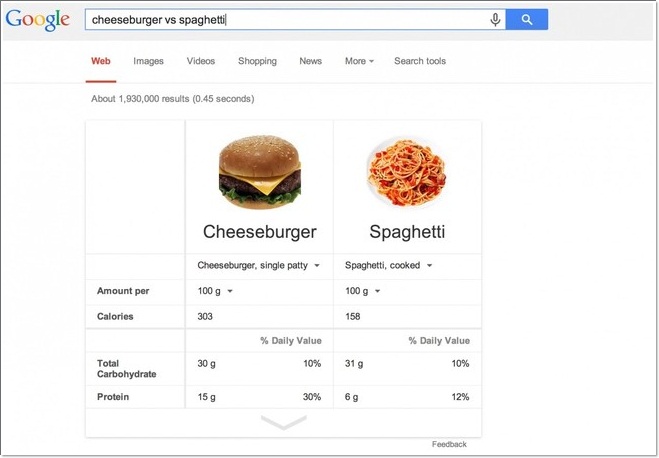Expand nutrition card with down chevron
This screenshot has height=458, width=659.
pos(284,422)
